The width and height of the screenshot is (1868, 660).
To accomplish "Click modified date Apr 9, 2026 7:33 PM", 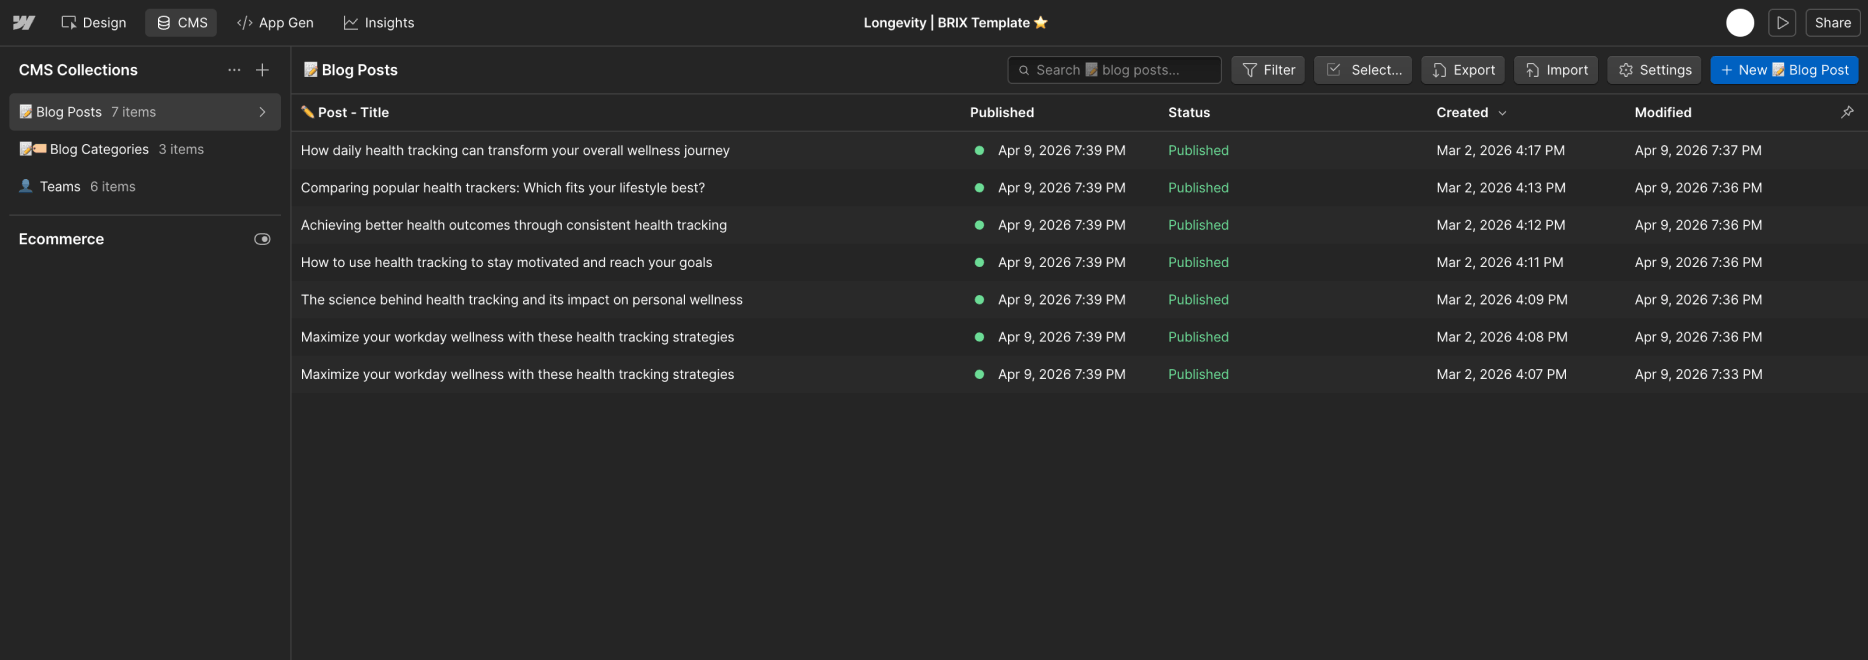I will [x=1698, y=374].
